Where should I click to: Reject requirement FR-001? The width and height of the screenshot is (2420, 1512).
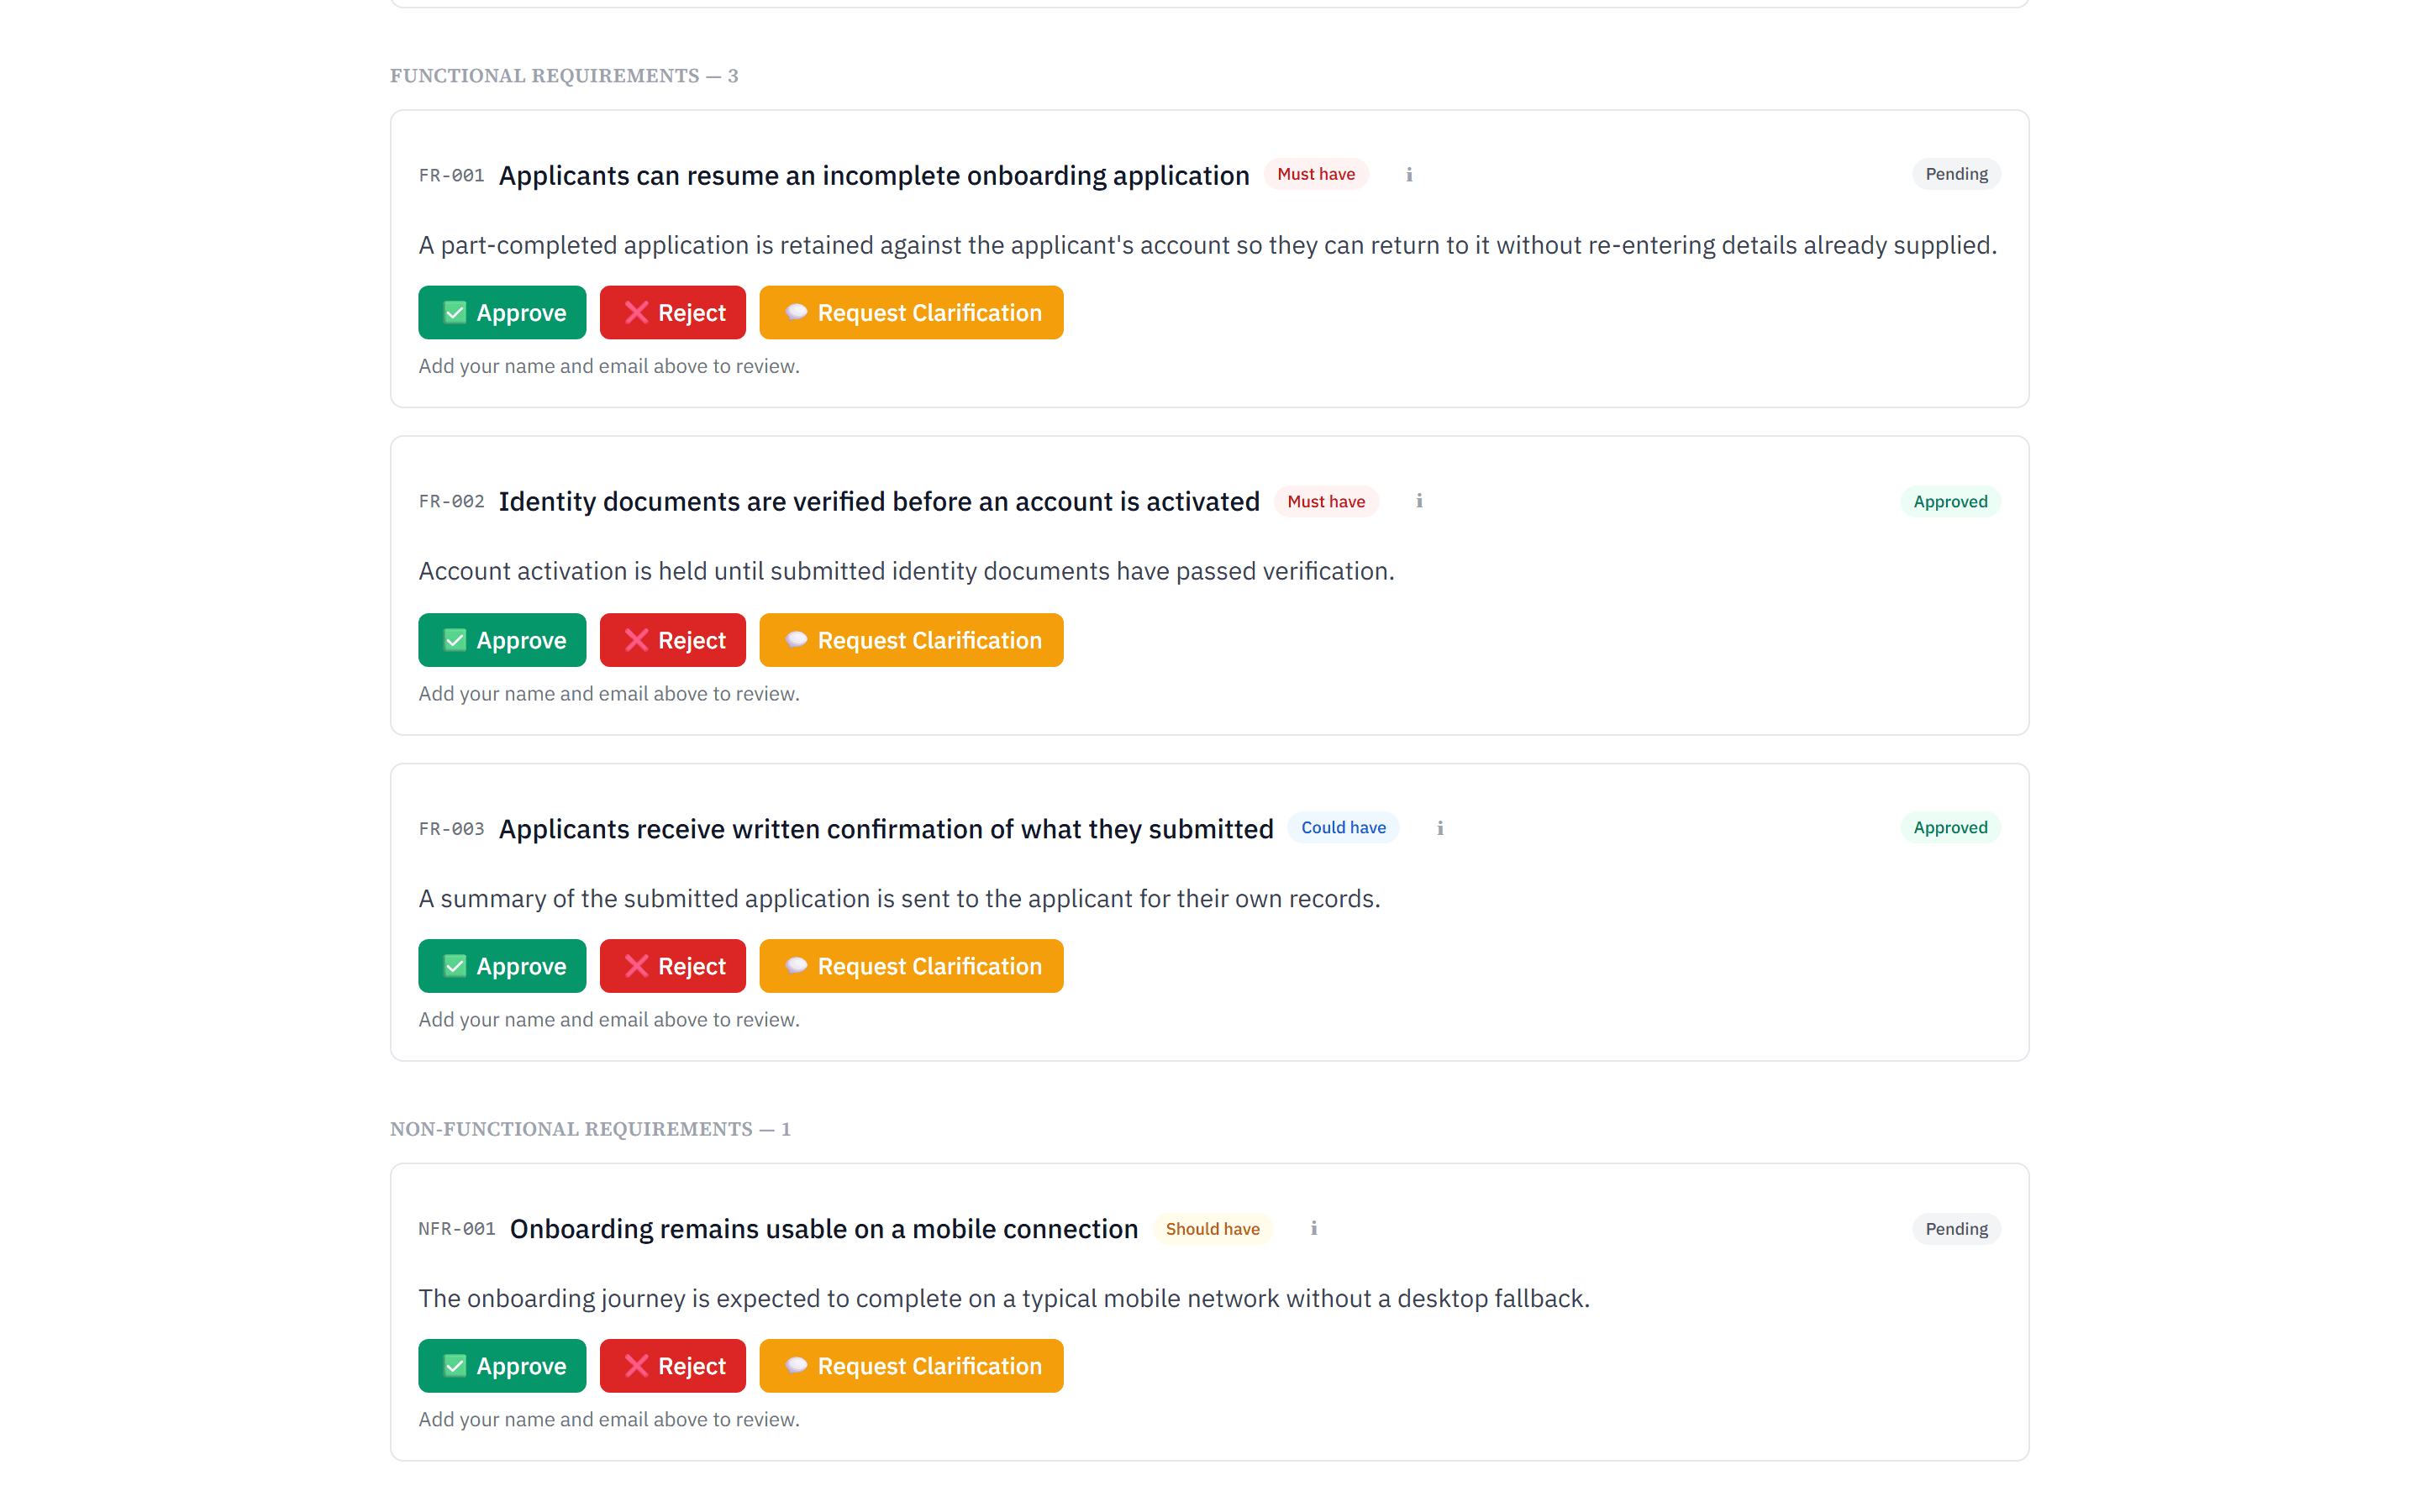coord(673,313)
